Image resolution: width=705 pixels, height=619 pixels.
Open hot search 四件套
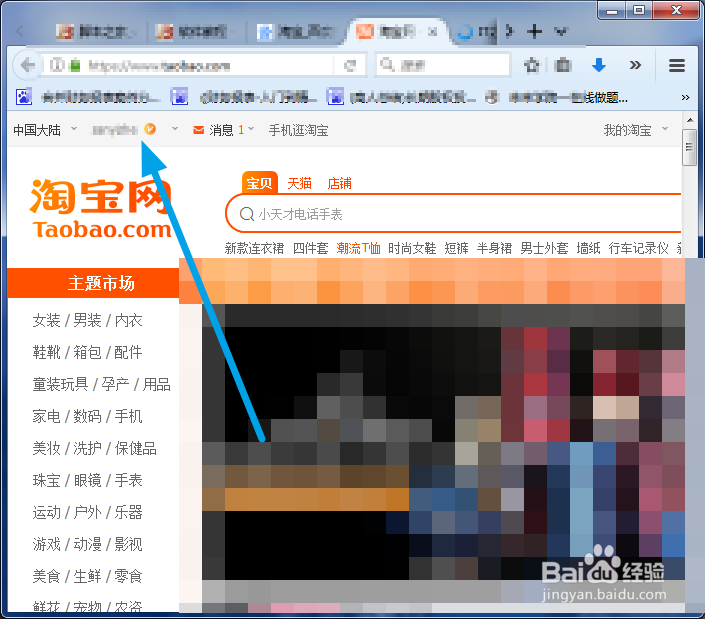point(310,248)
